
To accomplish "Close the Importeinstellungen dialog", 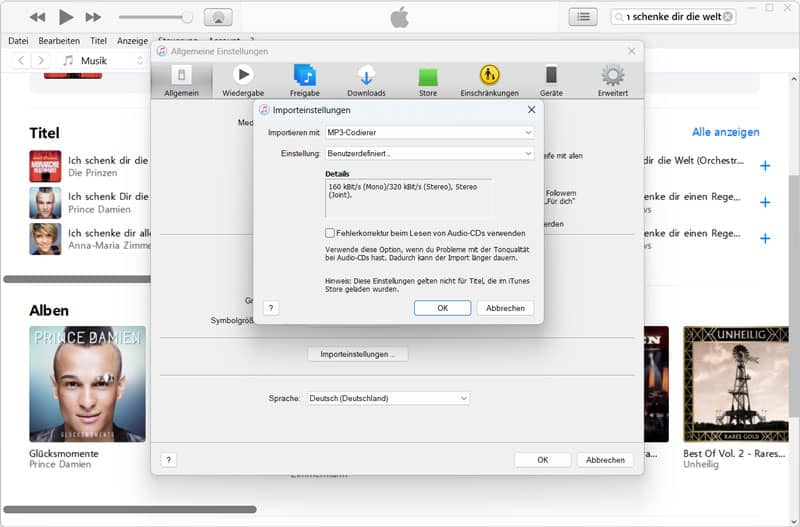I will pos(532,110).
